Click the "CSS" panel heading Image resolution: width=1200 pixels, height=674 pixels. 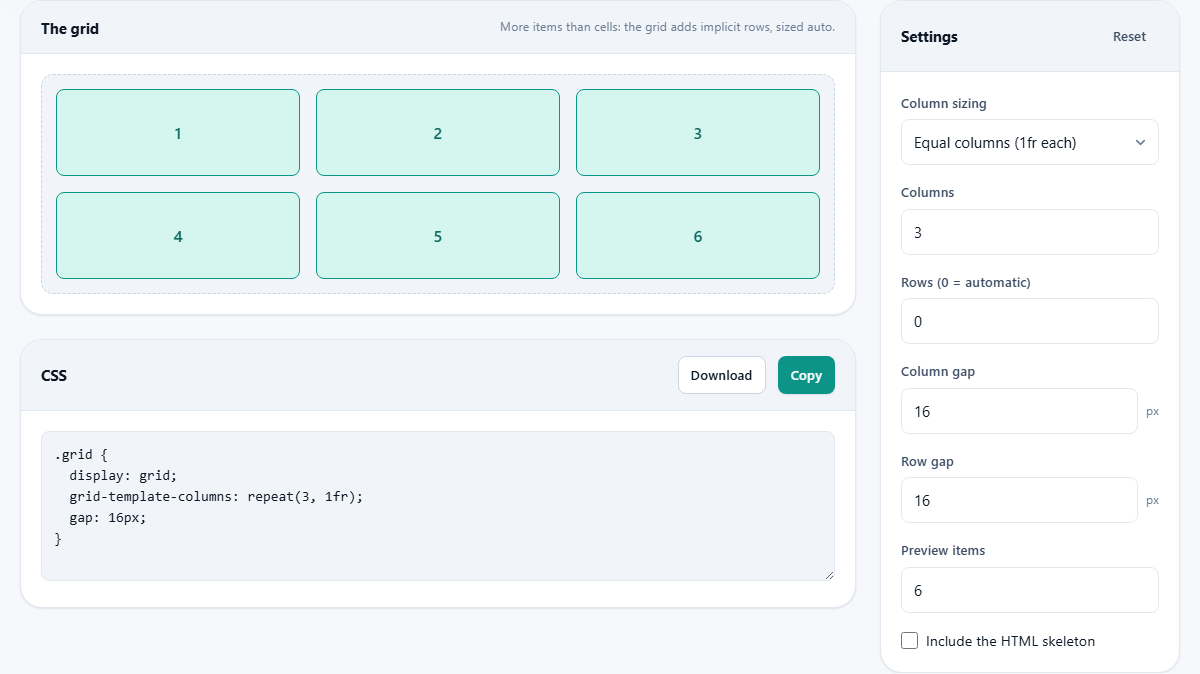click(x=54, y=376)
